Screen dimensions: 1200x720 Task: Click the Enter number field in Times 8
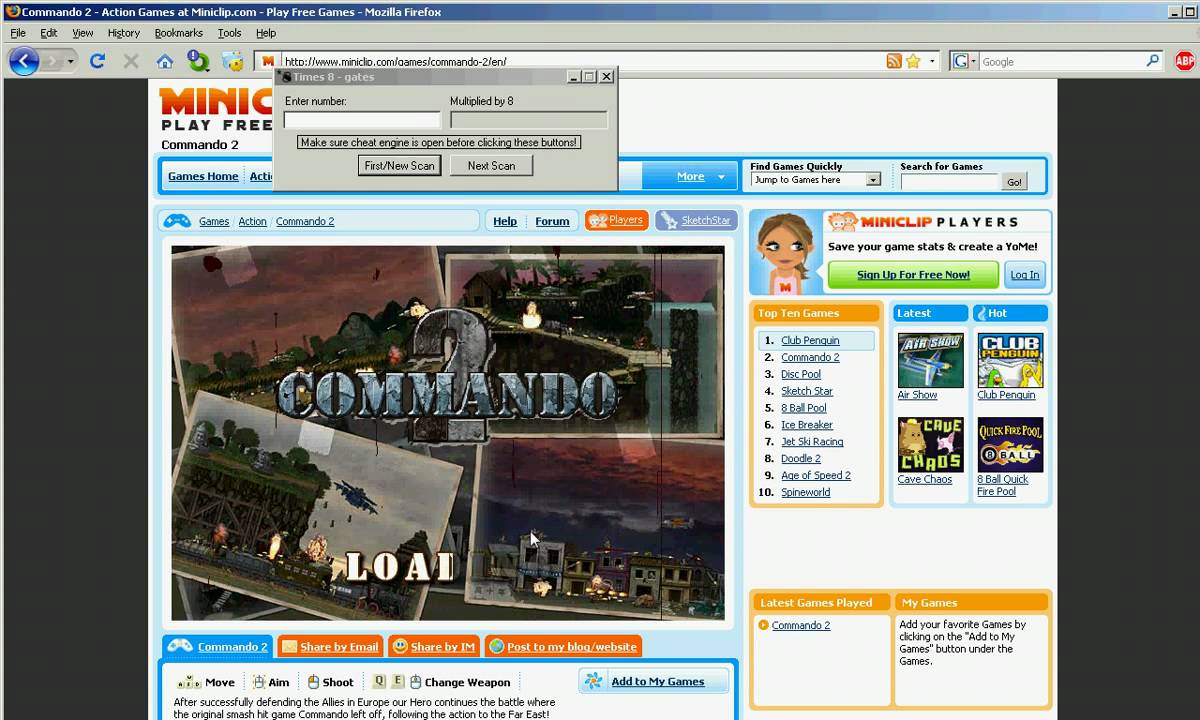[x=362, y=120]
